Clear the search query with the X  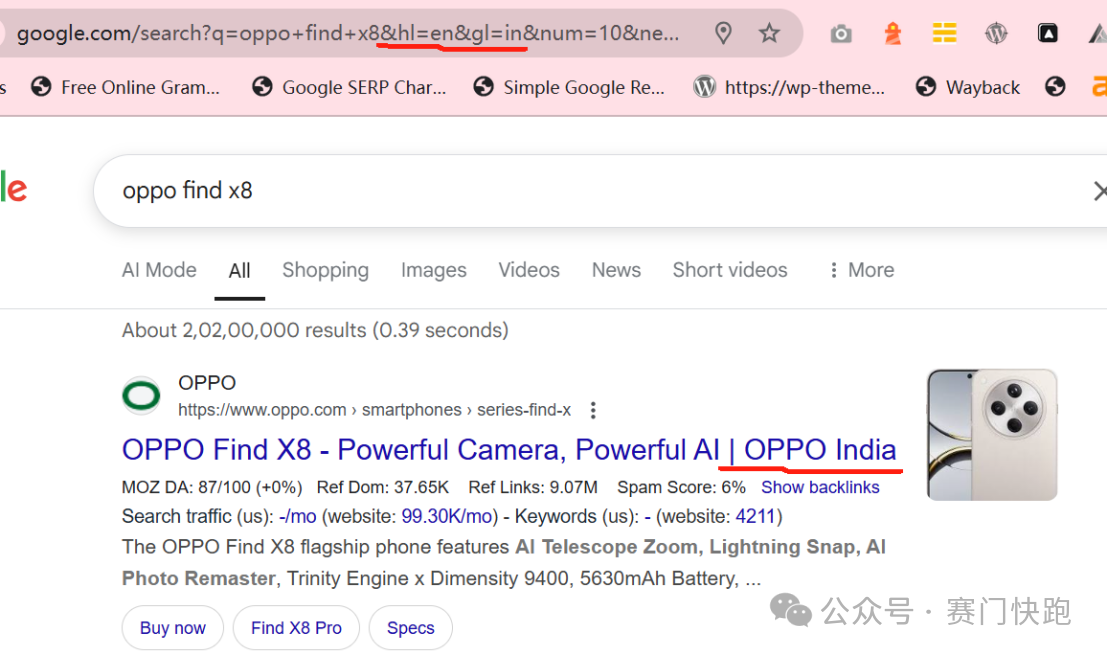coord(1099,191)
